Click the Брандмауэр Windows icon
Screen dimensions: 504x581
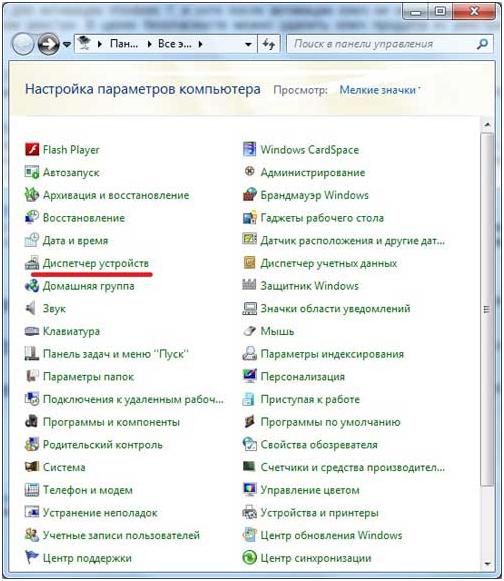coord(249,195)
